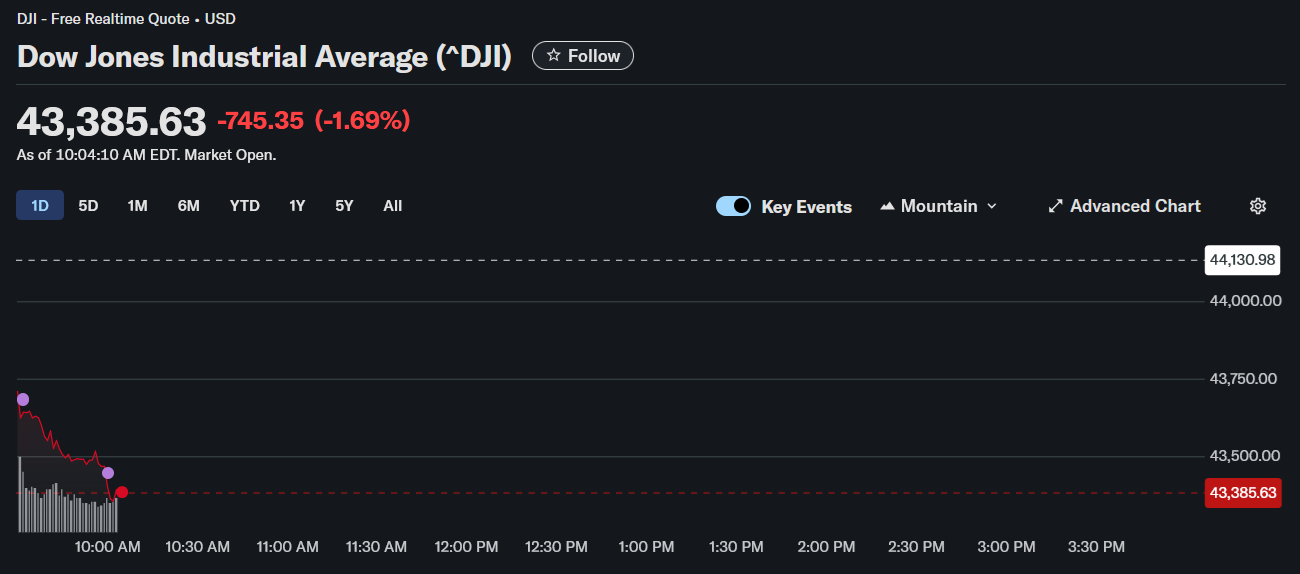Click the purple key event marker near 10:00 AM
This screenshot has width=1300, height=574.
[108, 472]
